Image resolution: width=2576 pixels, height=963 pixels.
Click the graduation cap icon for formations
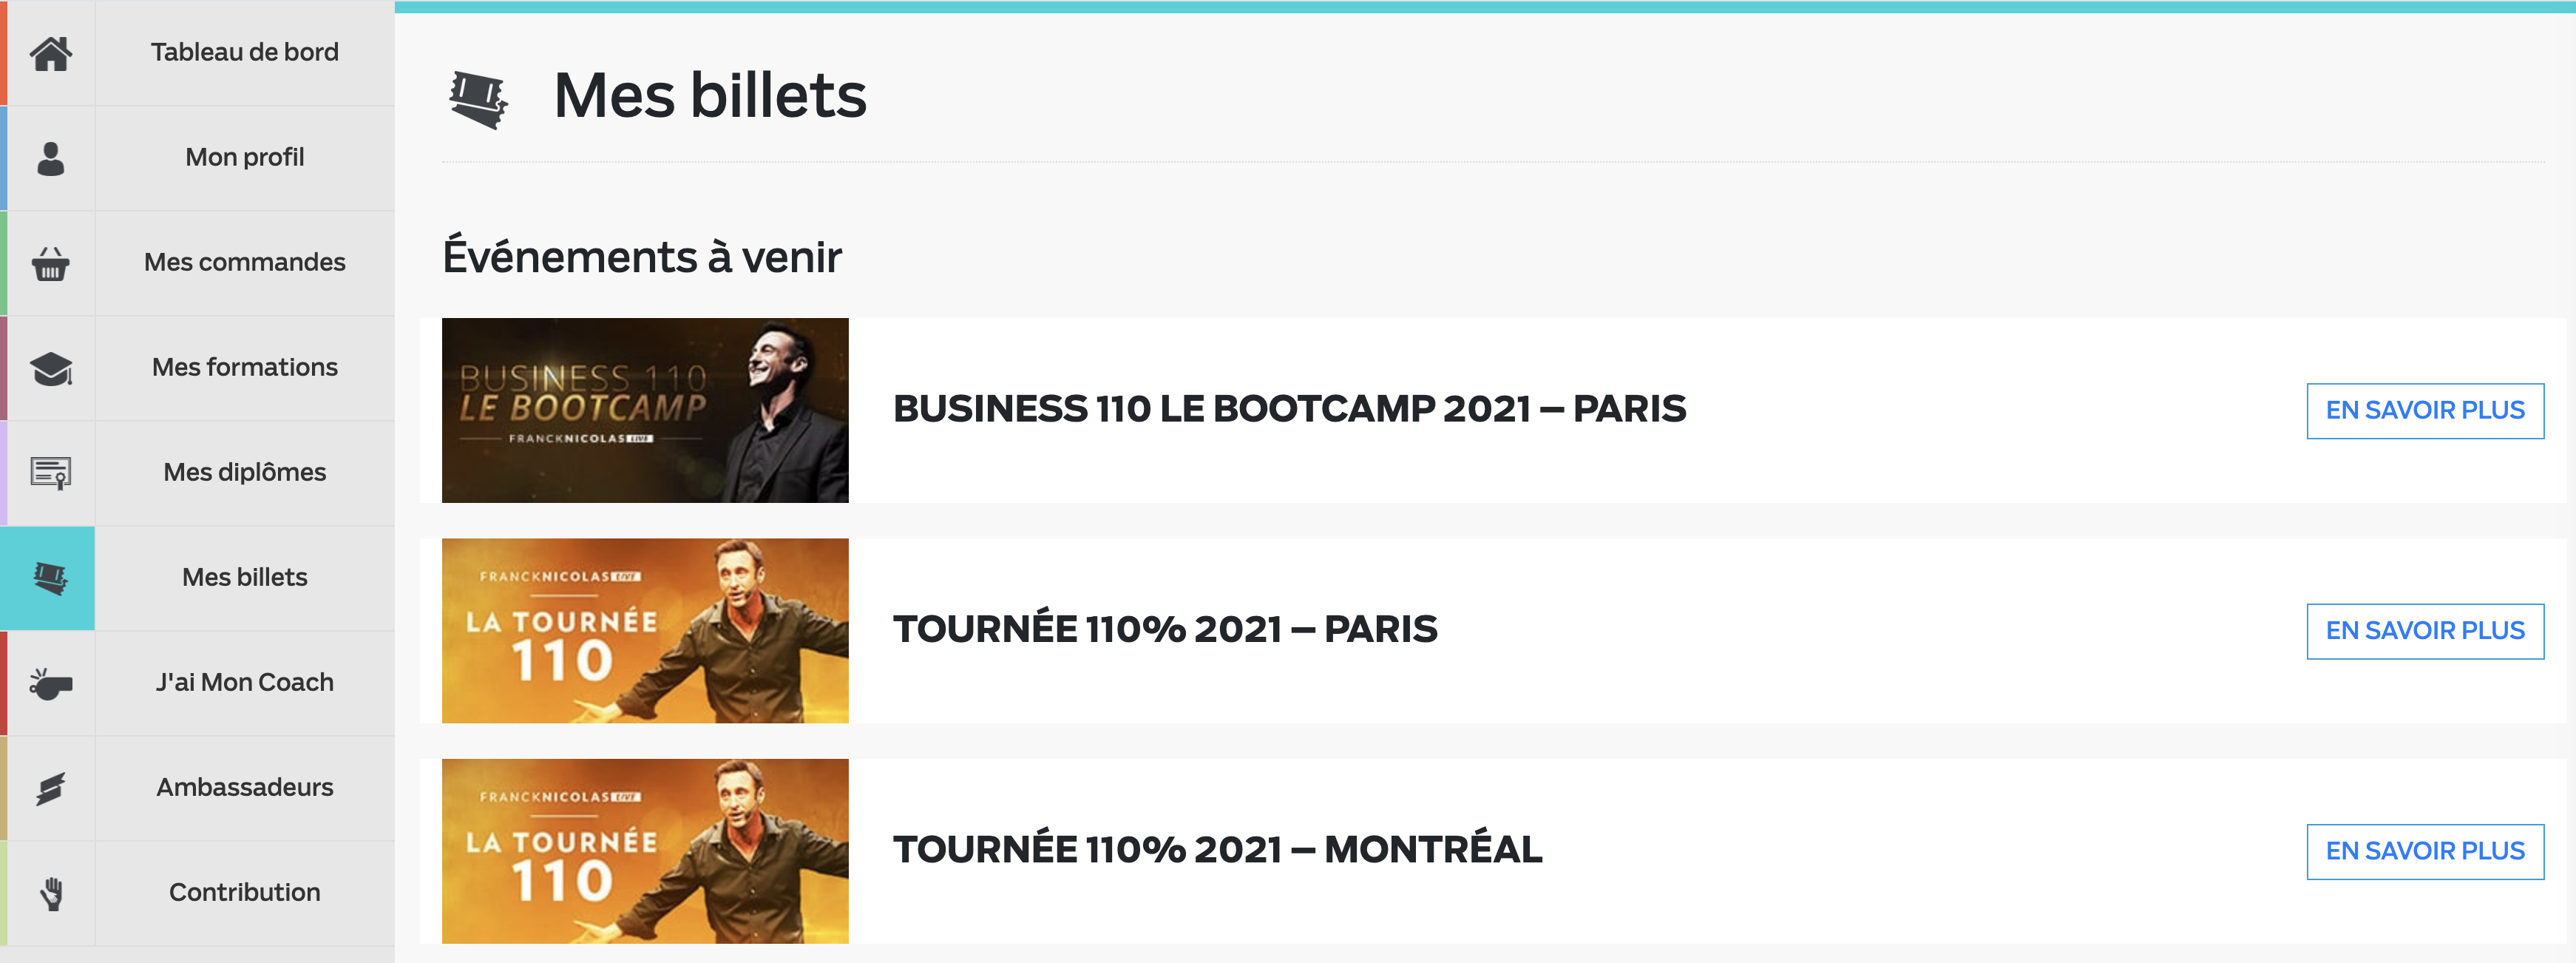[x=51, y=369]
